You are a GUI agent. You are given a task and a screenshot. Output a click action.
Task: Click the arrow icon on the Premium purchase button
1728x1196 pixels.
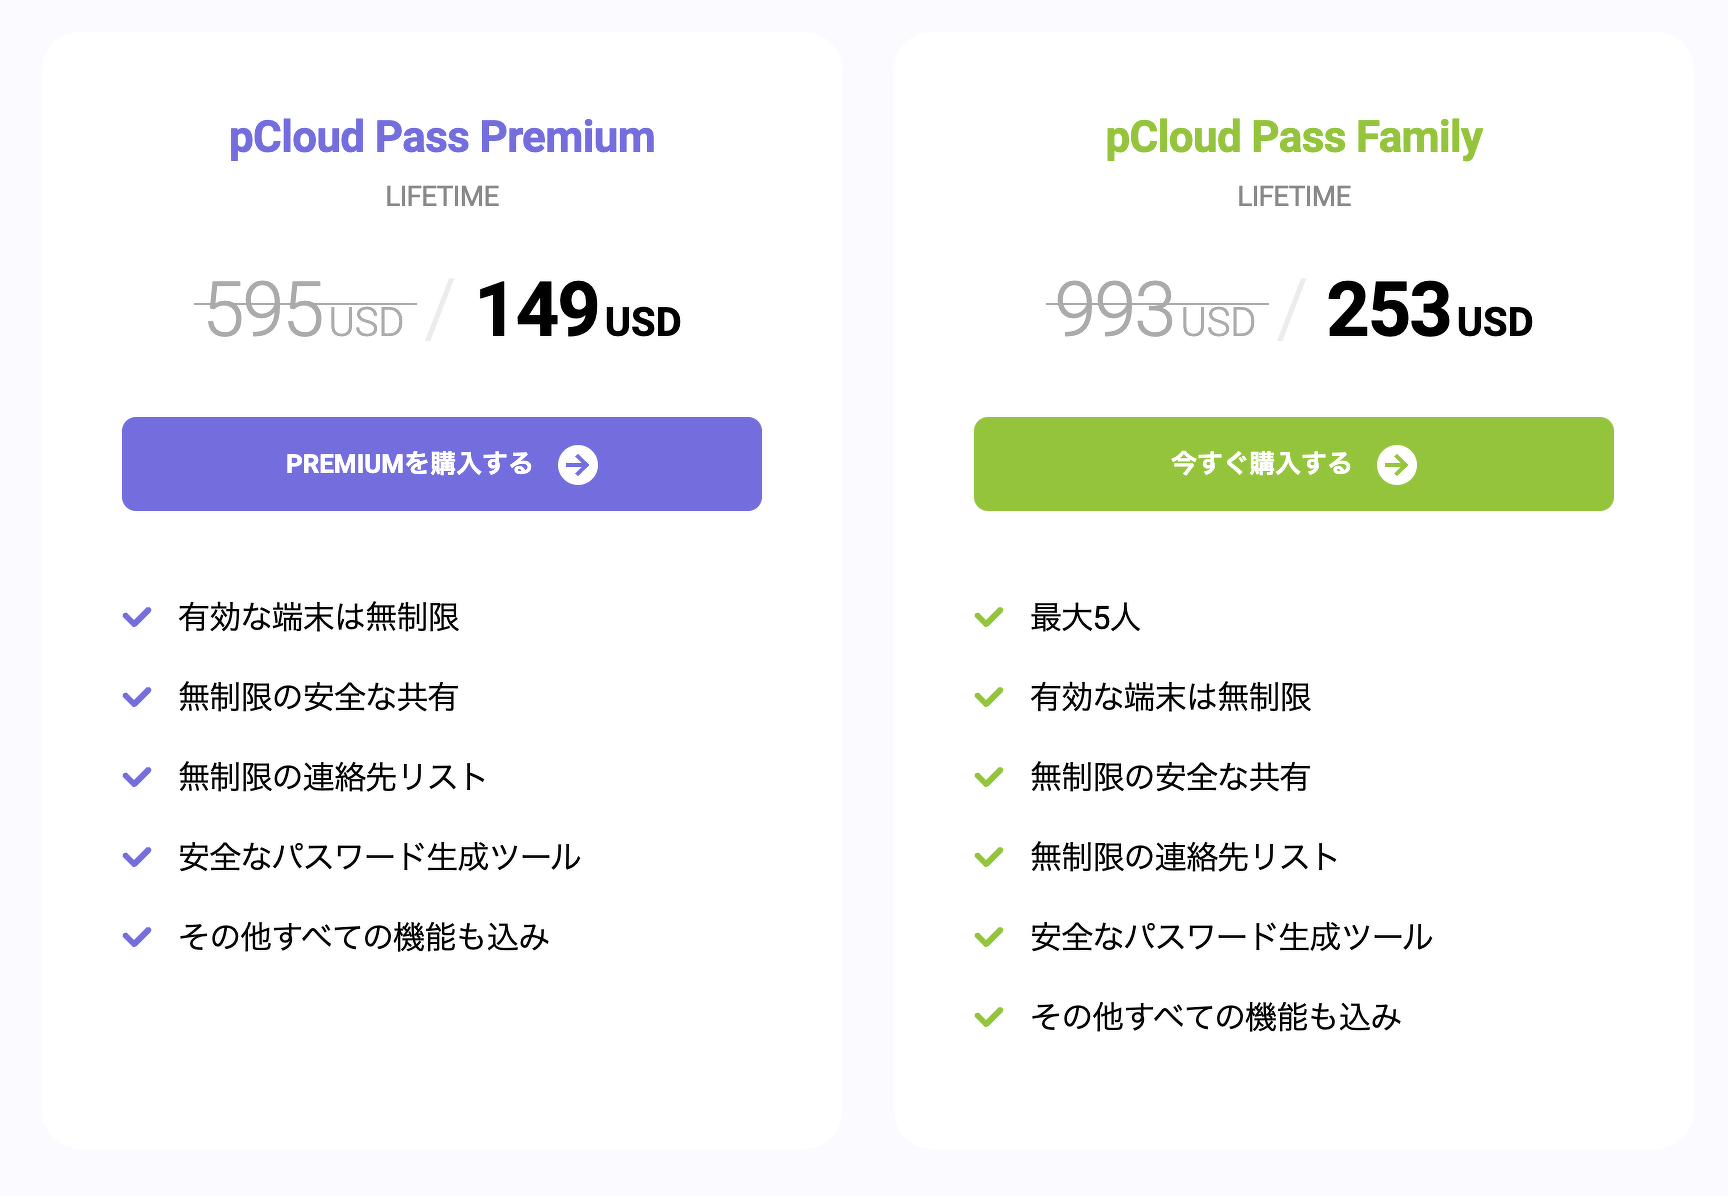pyautogui.click(x=578, y=465)
